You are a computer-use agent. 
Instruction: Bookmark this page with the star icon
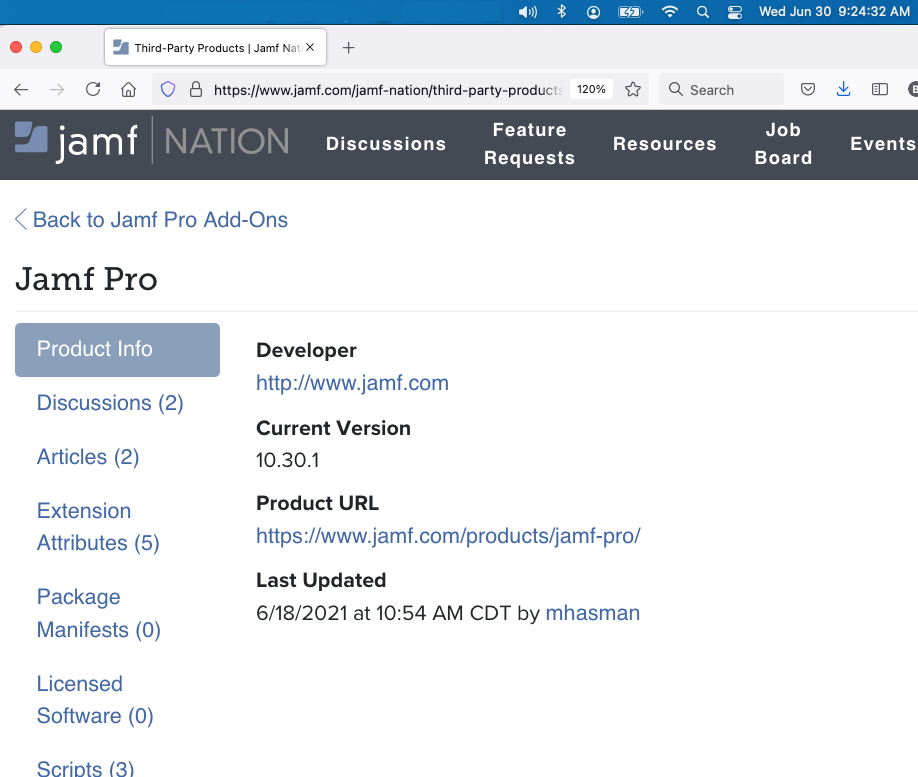click(633, 90)
